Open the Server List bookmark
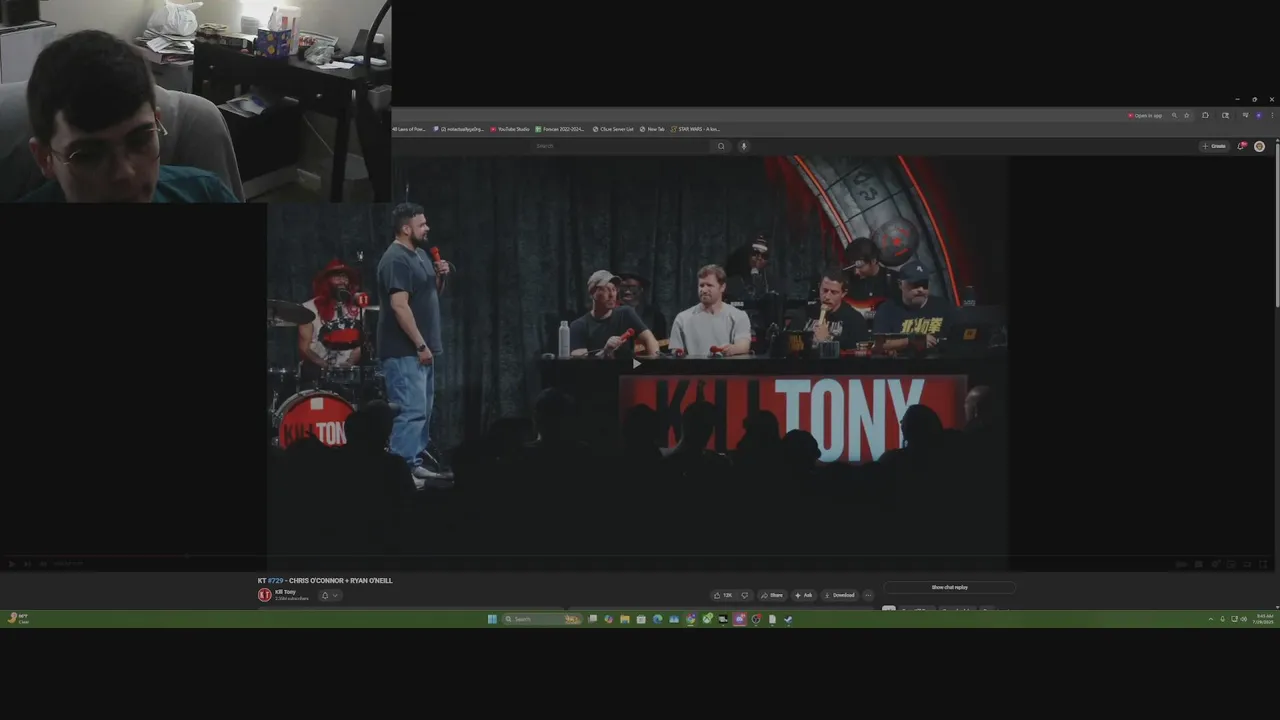 (x=613, y=129)
